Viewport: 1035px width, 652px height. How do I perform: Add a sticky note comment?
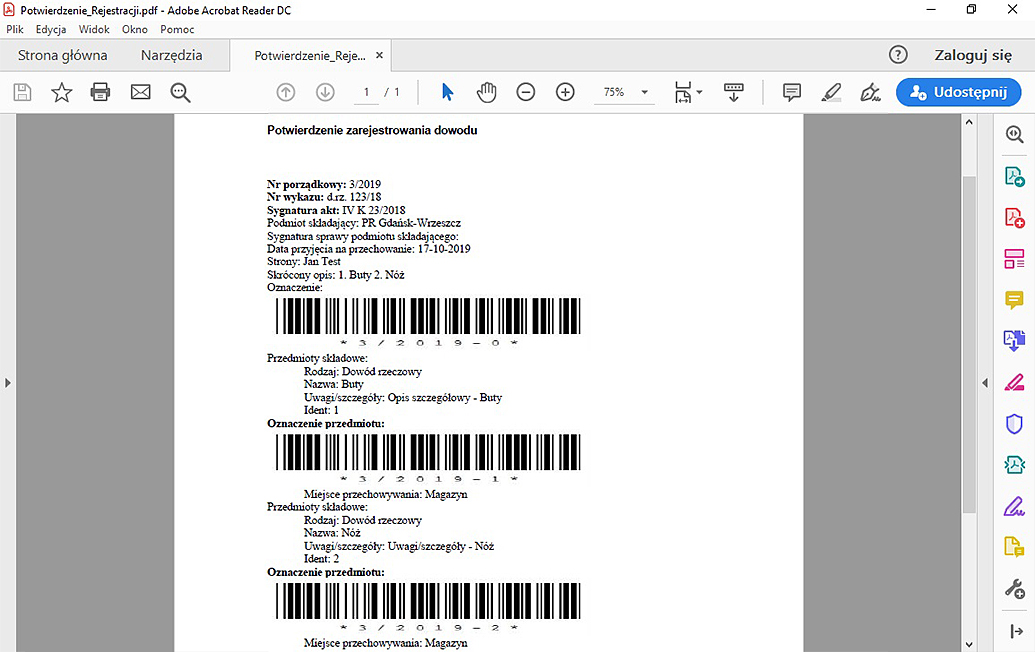click(x=791, y=92)
